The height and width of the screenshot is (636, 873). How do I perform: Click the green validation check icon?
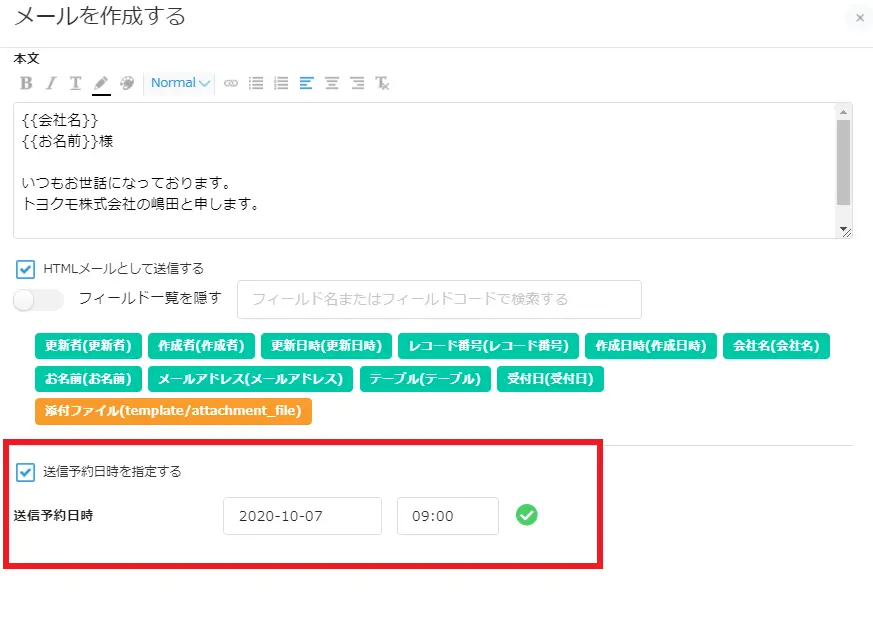click(527, 515)
